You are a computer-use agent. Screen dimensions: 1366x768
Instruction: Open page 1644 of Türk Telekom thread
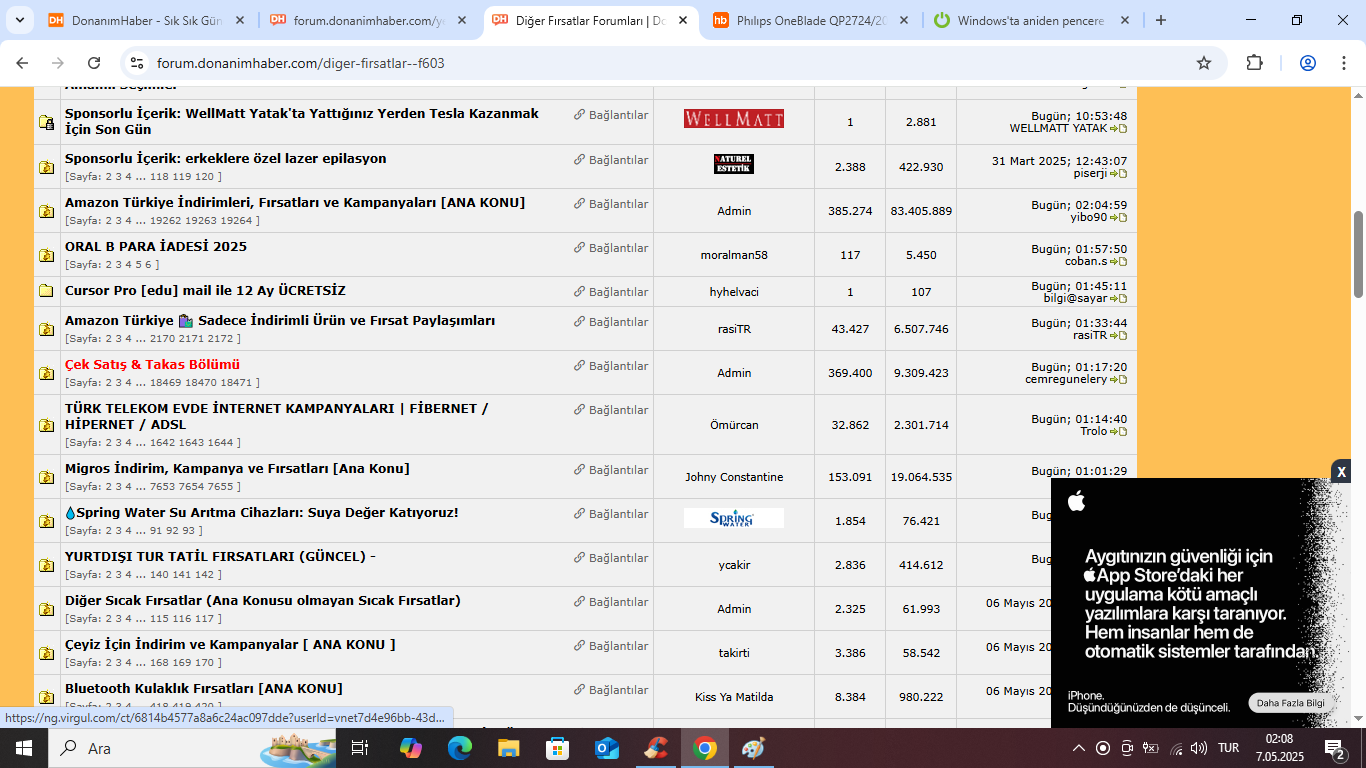coord(220,442)
